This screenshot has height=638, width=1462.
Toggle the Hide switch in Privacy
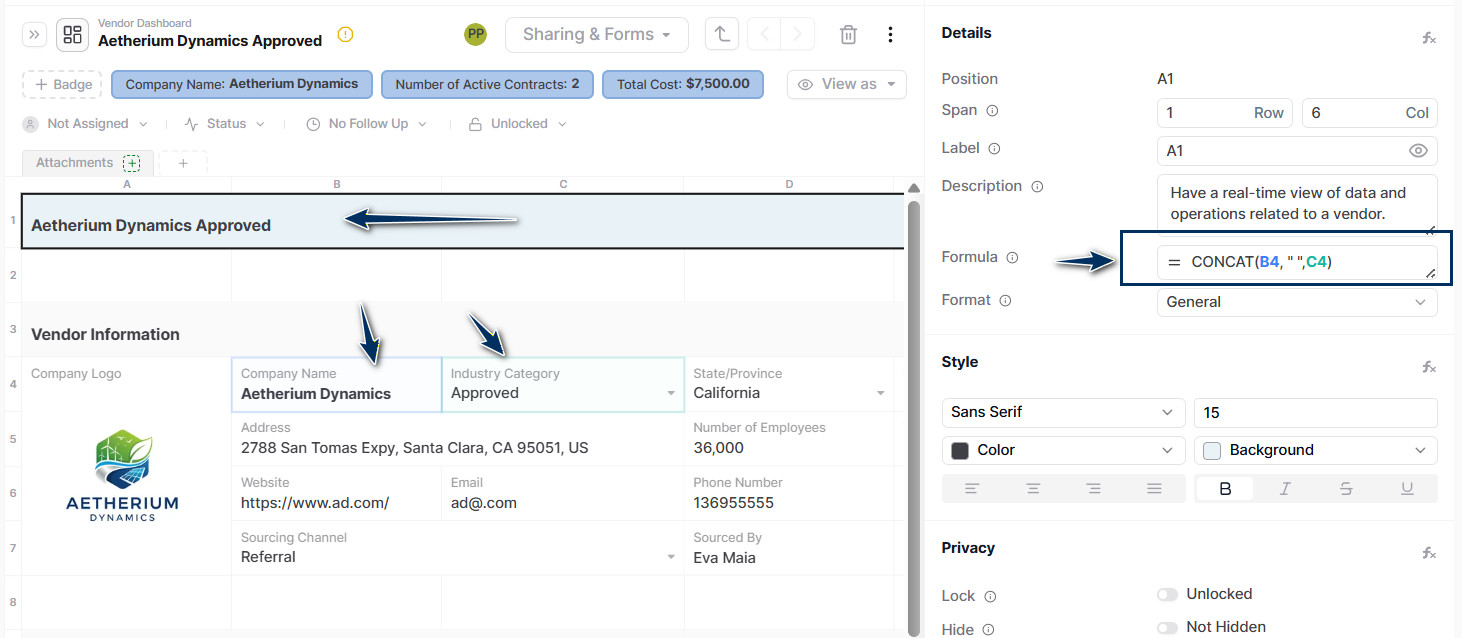1167,628
